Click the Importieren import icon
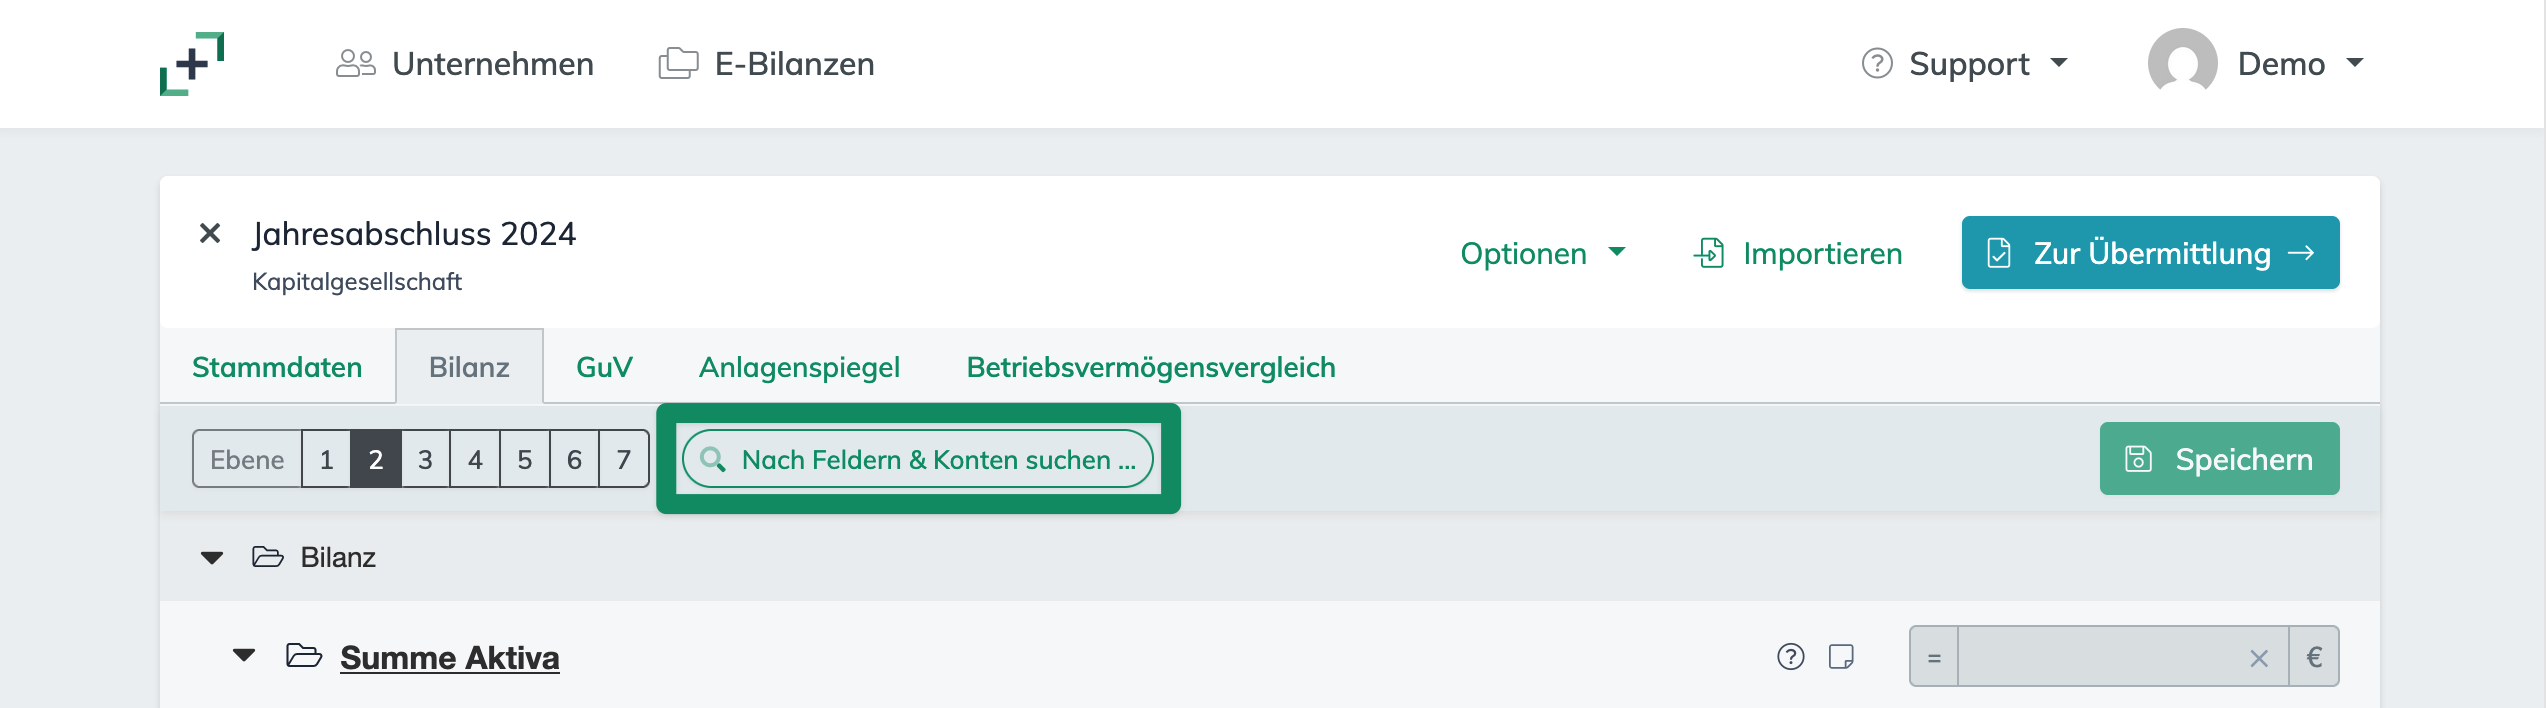Viewport: 2546px width, 708px height. pos(1710,253)
